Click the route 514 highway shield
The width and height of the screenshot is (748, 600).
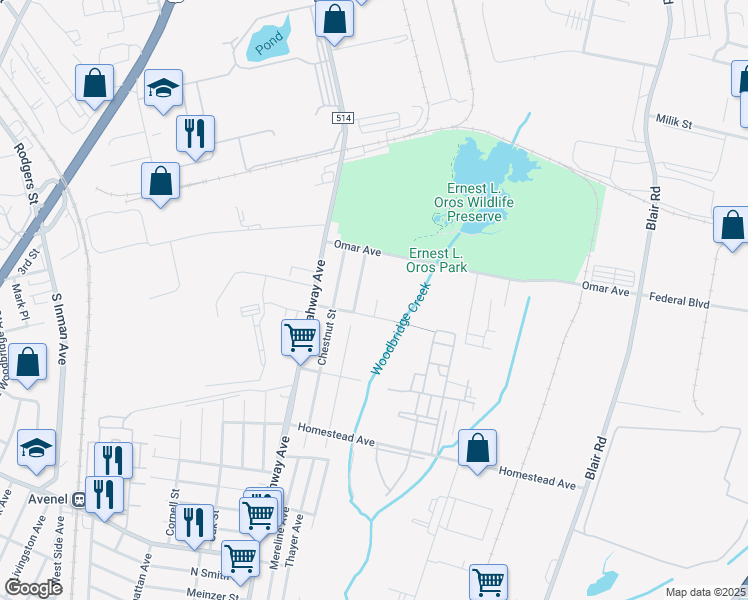(343, 117)
